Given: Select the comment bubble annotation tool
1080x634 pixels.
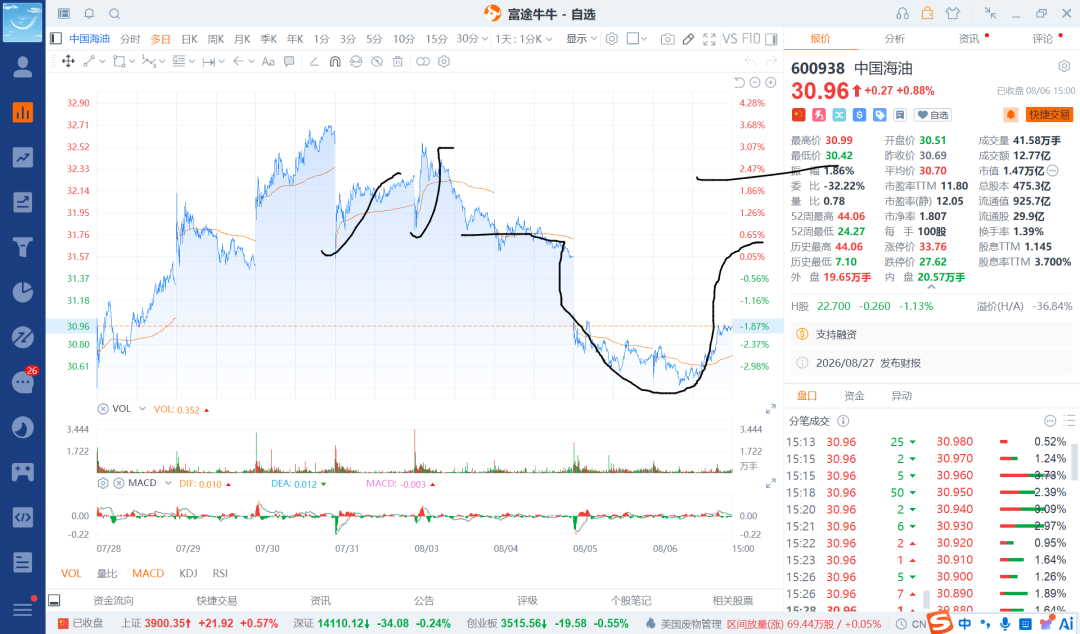Looking at the screenshot, I should point(289,61).
